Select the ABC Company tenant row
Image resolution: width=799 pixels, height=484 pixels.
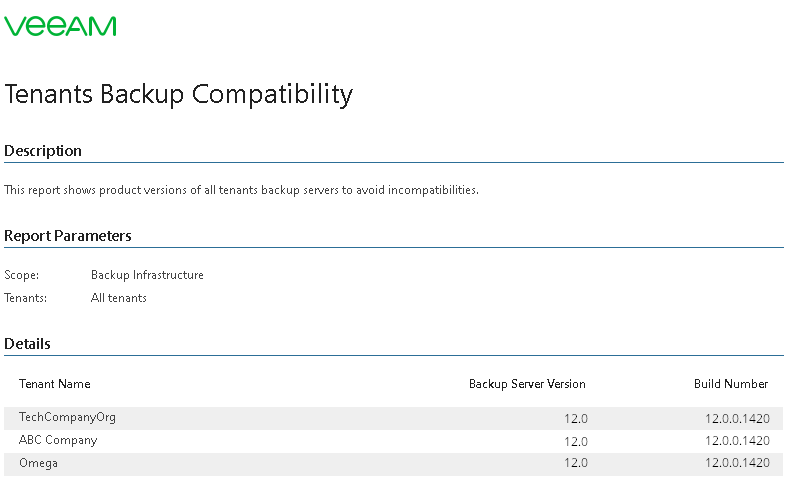tap(393, 441)
